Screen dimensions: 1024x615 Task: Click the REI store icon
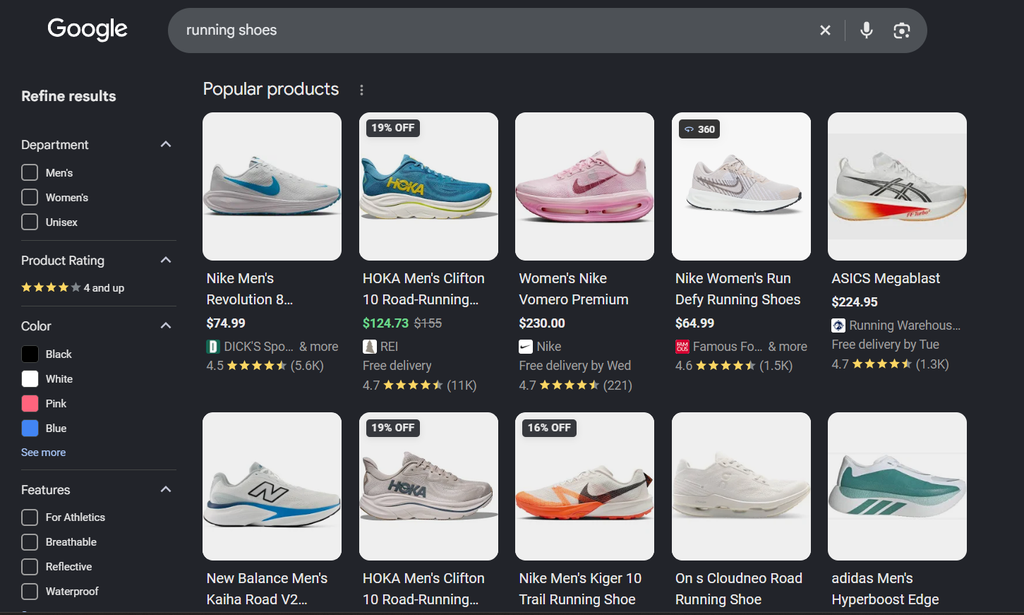370,347
